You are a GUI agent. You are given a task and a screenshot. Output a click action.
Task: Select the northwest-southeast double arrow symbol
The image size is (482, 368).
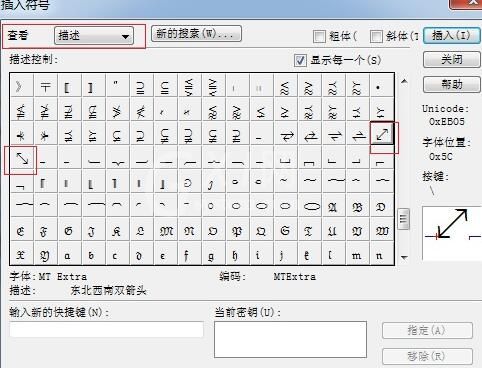(x=22, y=159)
